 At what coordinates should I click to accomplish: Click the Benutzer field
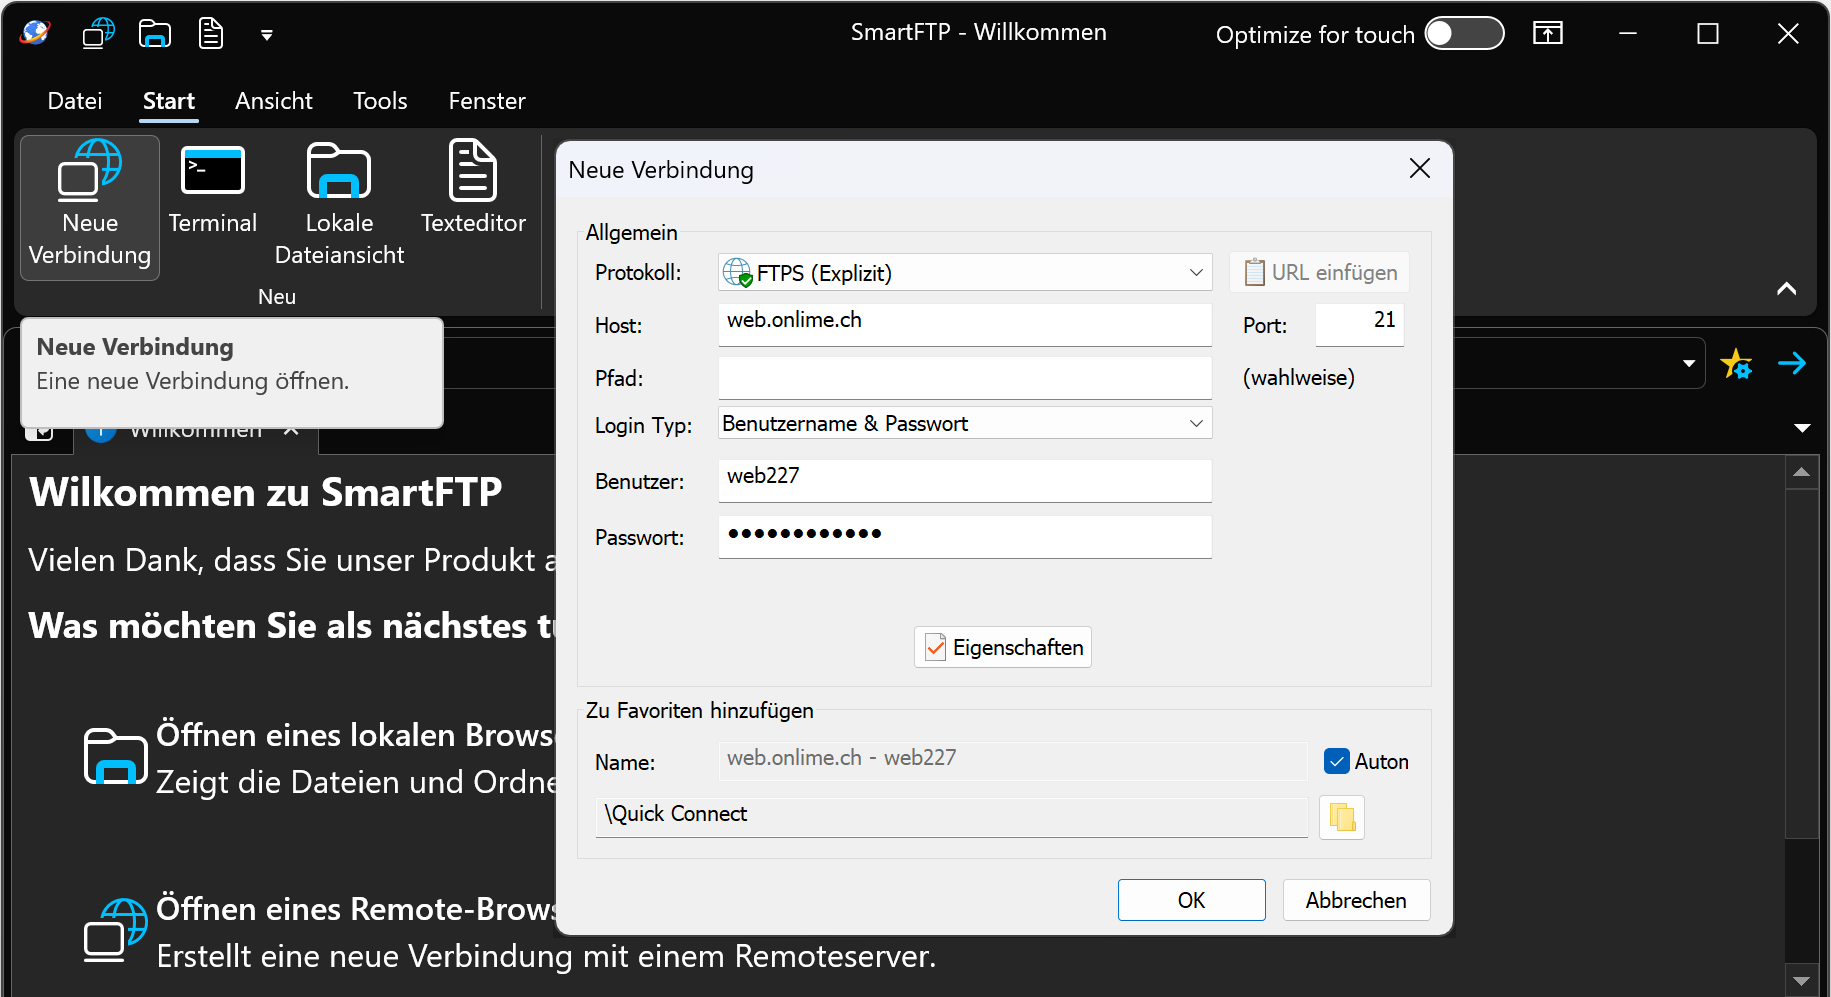965,481
